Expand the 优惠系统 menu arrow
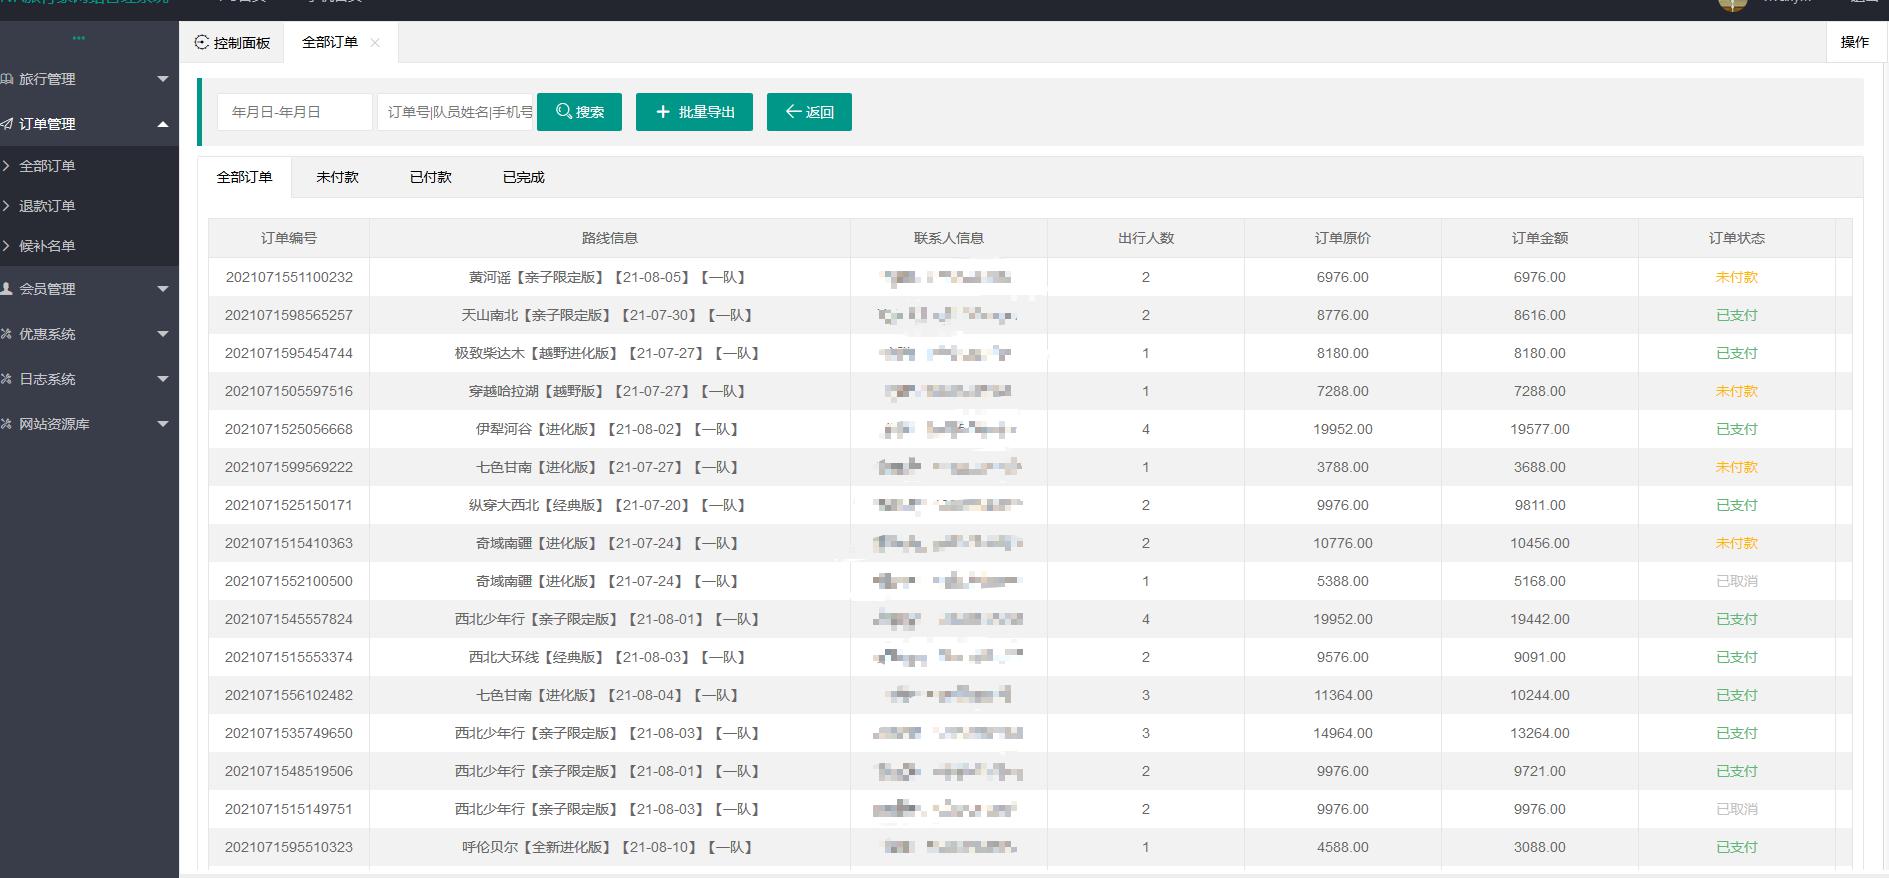This screenshot has width=1889, height=878. tap(163, 334)
